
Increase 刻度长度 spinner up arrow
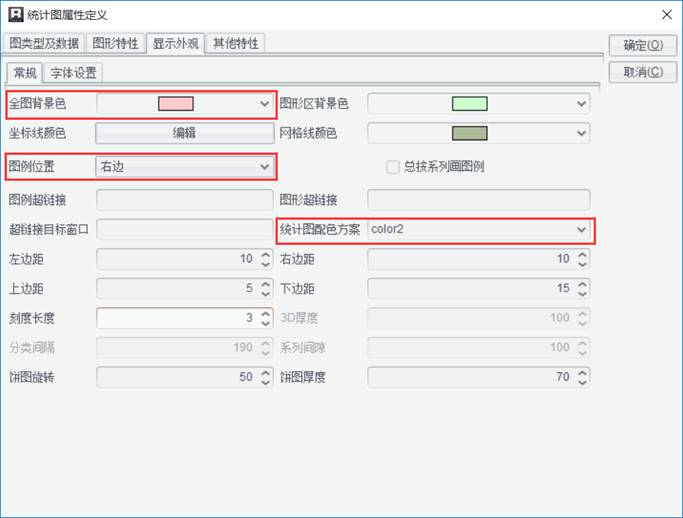[265, 314]
